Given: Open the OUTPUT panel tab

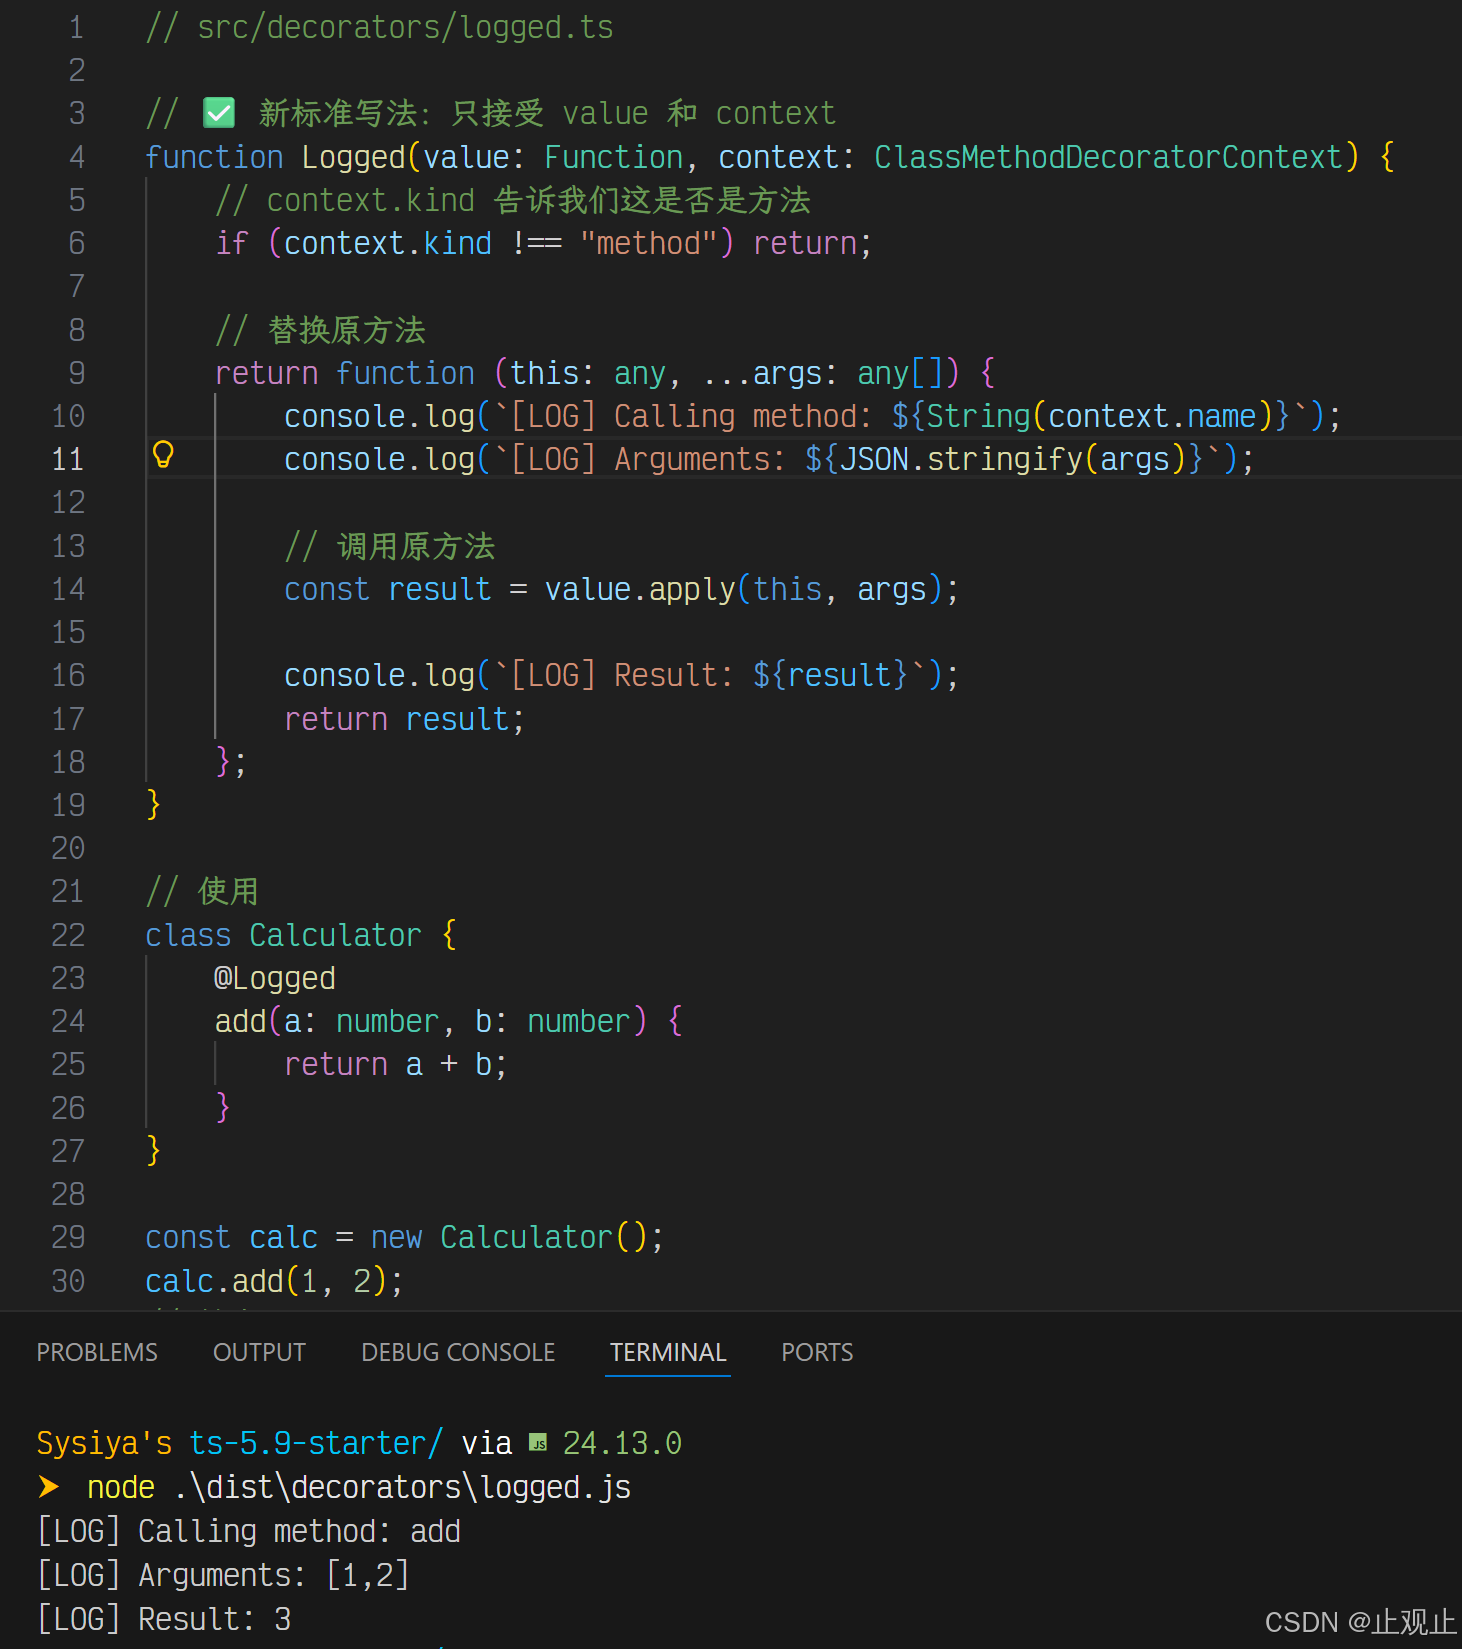Looking at the screenshot, I should [x=259, y=1352].
